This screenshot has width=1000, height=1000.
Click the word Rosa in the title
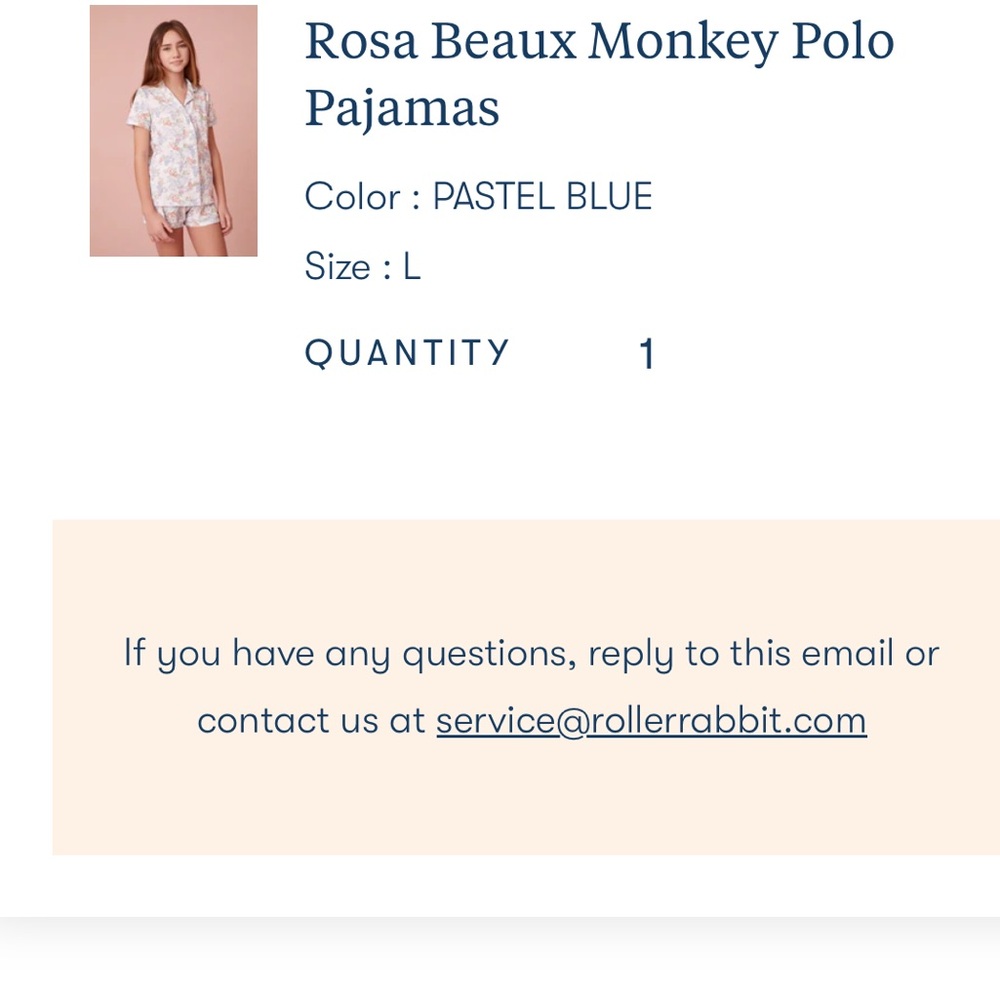coord(361,41)
